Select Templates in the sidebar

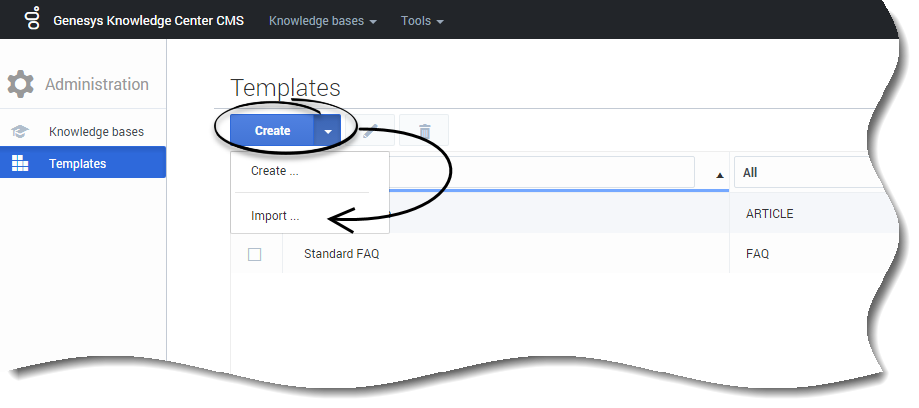[x=77, y=164]
